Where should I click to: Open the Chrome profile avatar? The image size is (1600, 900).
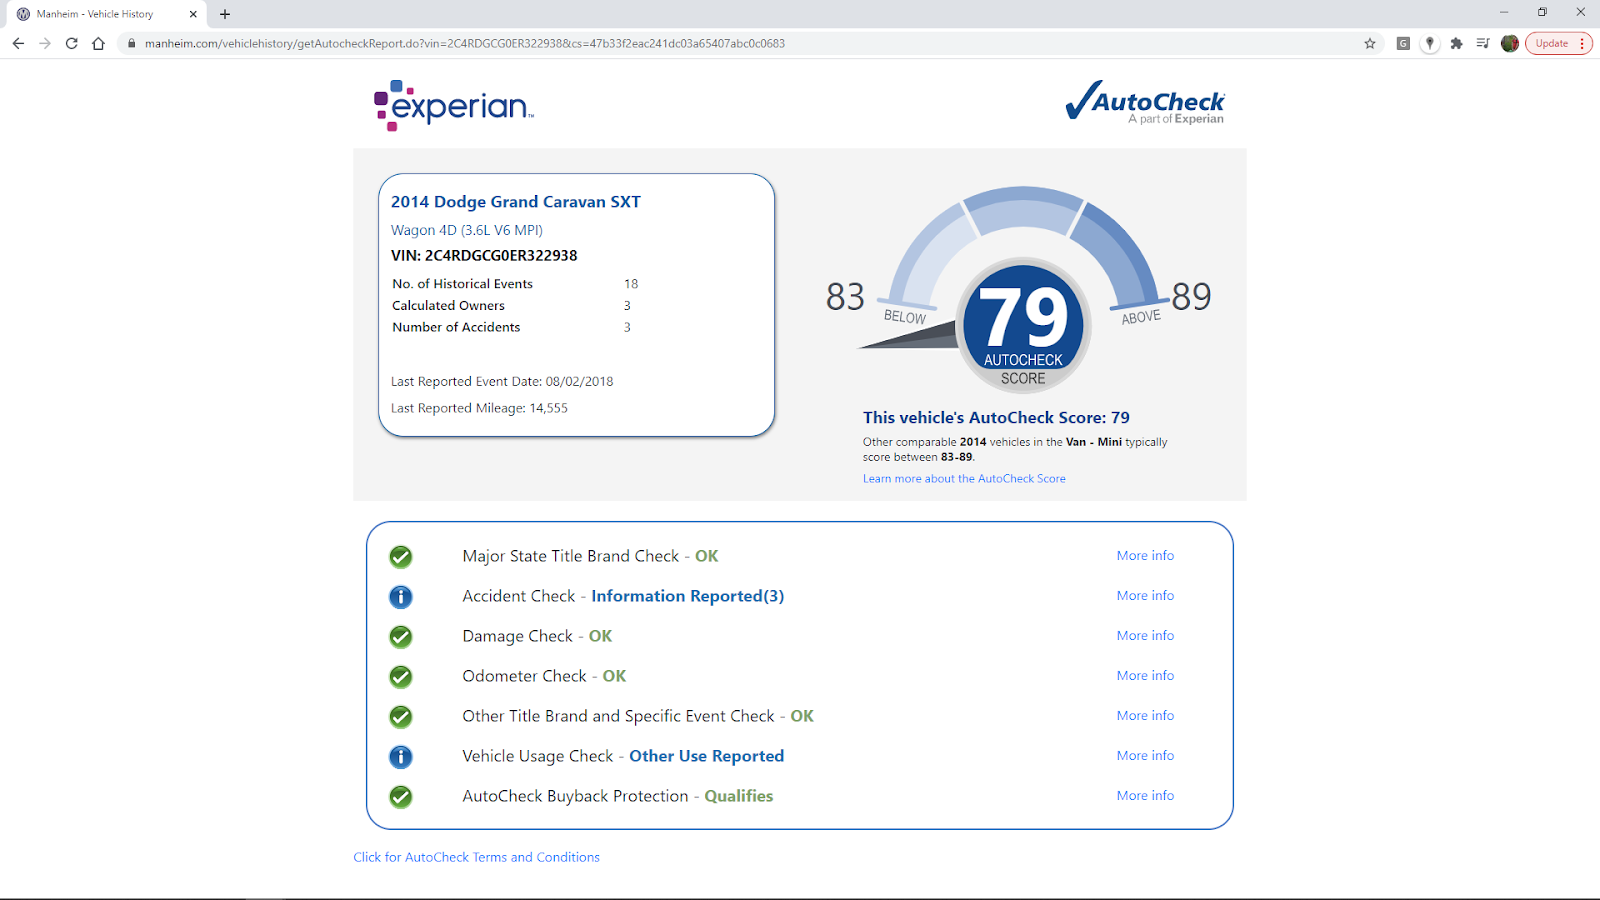(1510, 43)
